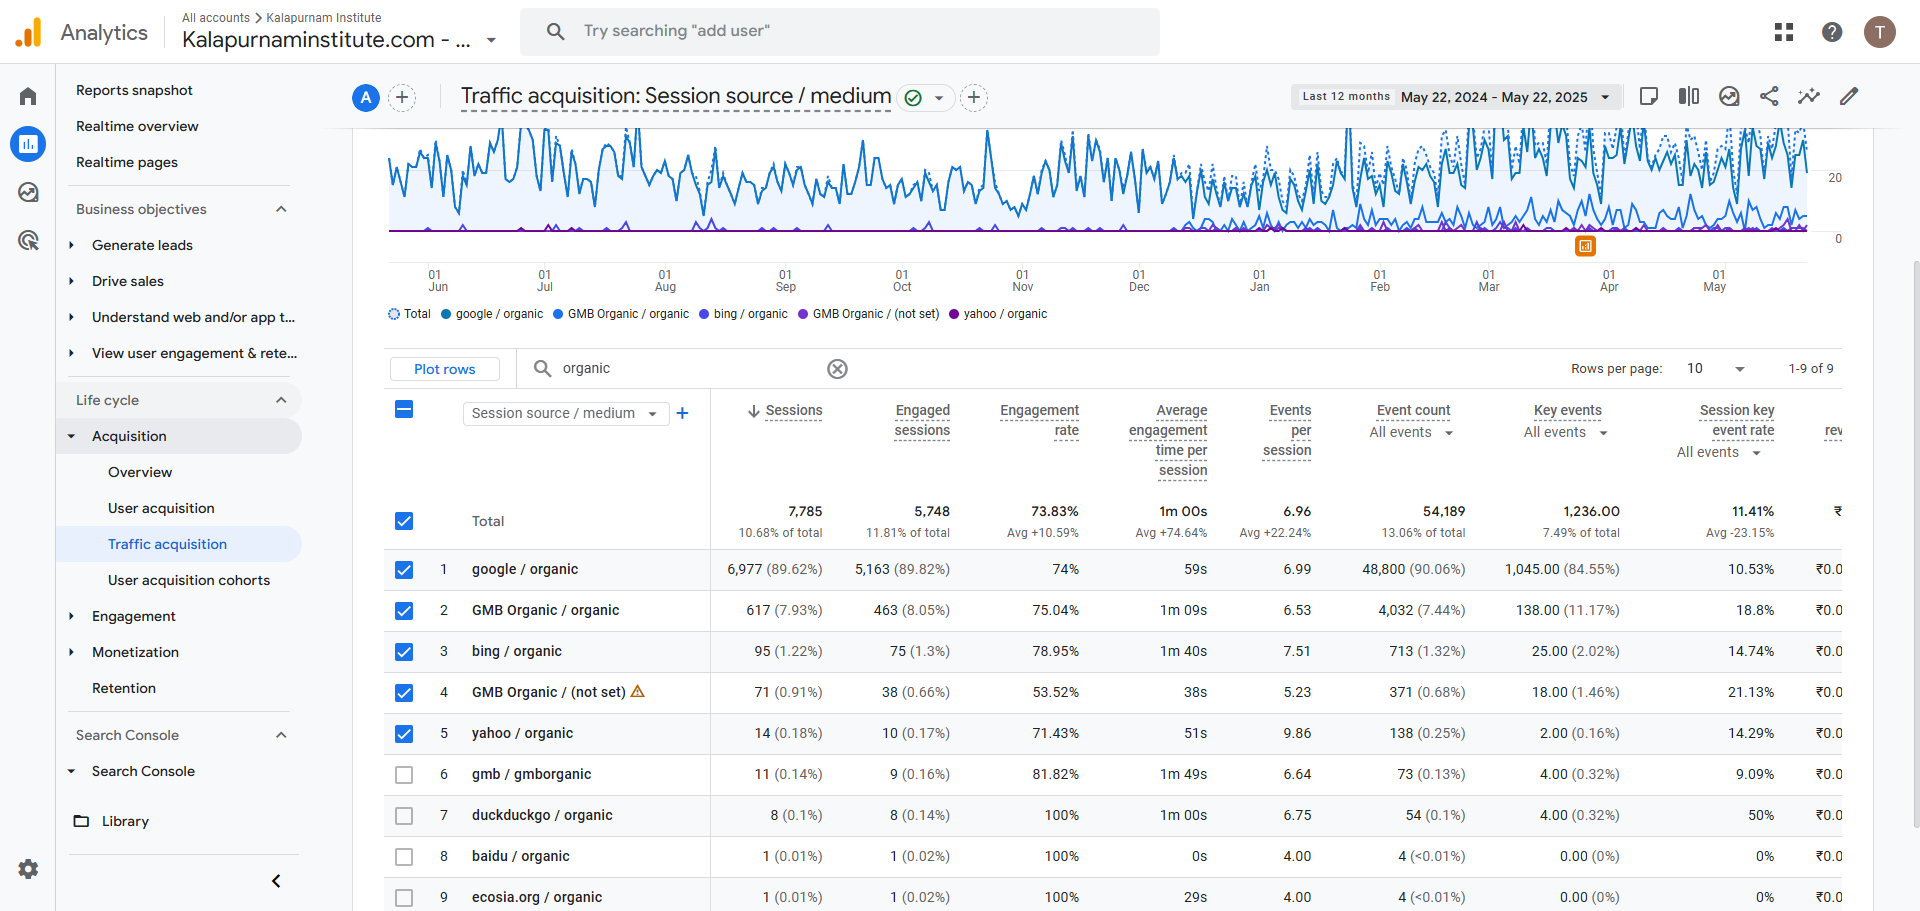
Task: Open the Home icon in left rail
Action: tap(28, 96)
